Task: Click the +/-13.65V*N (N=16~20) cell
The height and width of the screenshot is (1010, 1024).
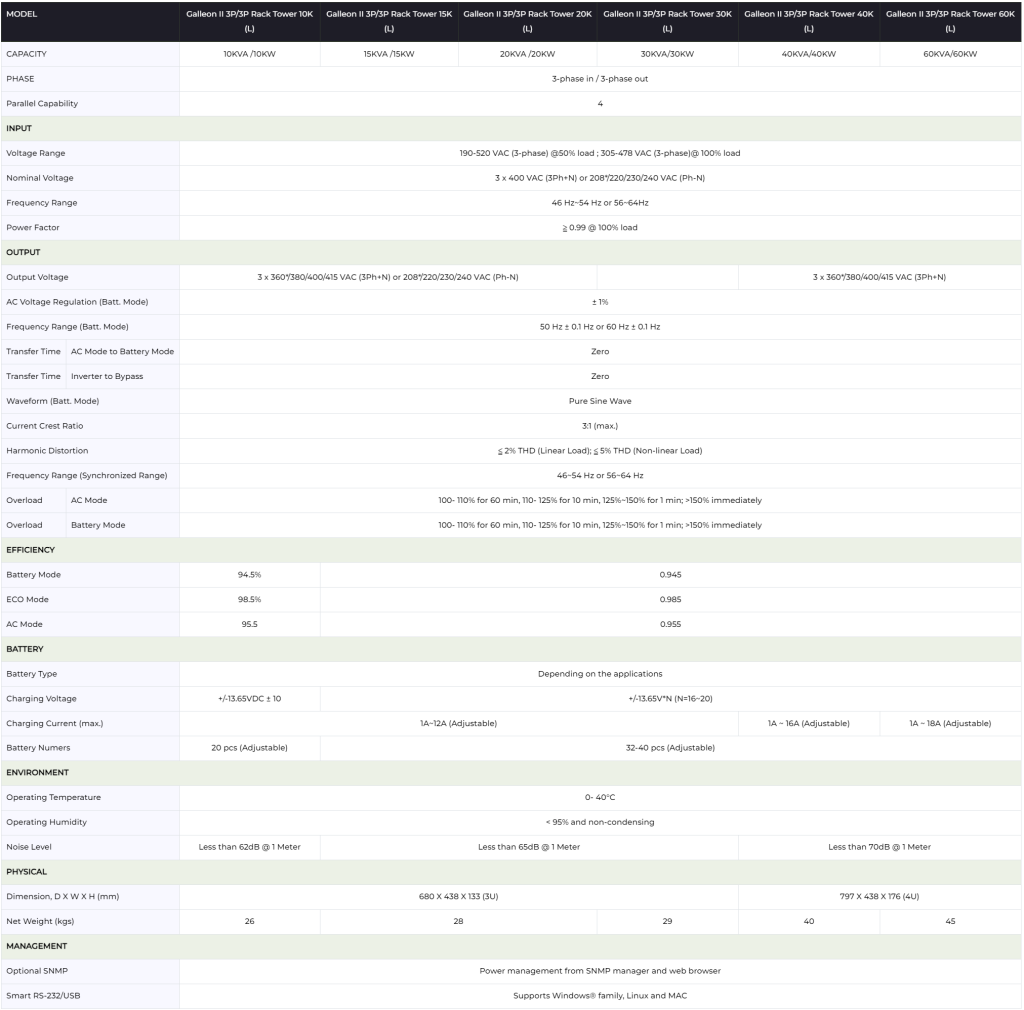Action: click(671, 699)
